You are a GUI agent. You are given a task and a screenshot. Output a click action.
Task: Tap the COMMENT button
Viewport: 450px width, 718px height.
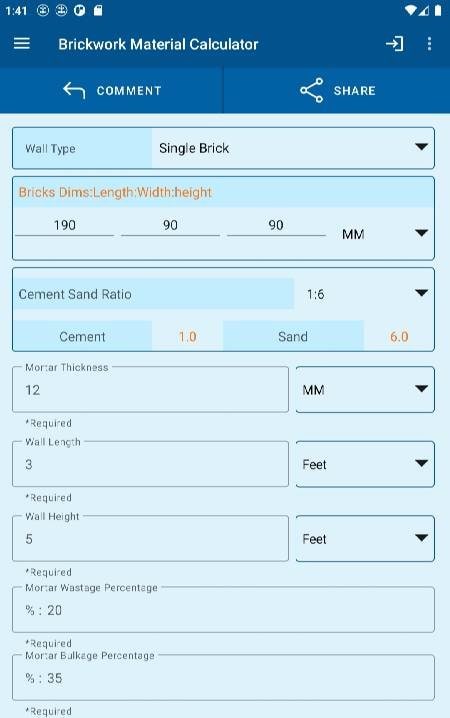[x=112, y=90]
